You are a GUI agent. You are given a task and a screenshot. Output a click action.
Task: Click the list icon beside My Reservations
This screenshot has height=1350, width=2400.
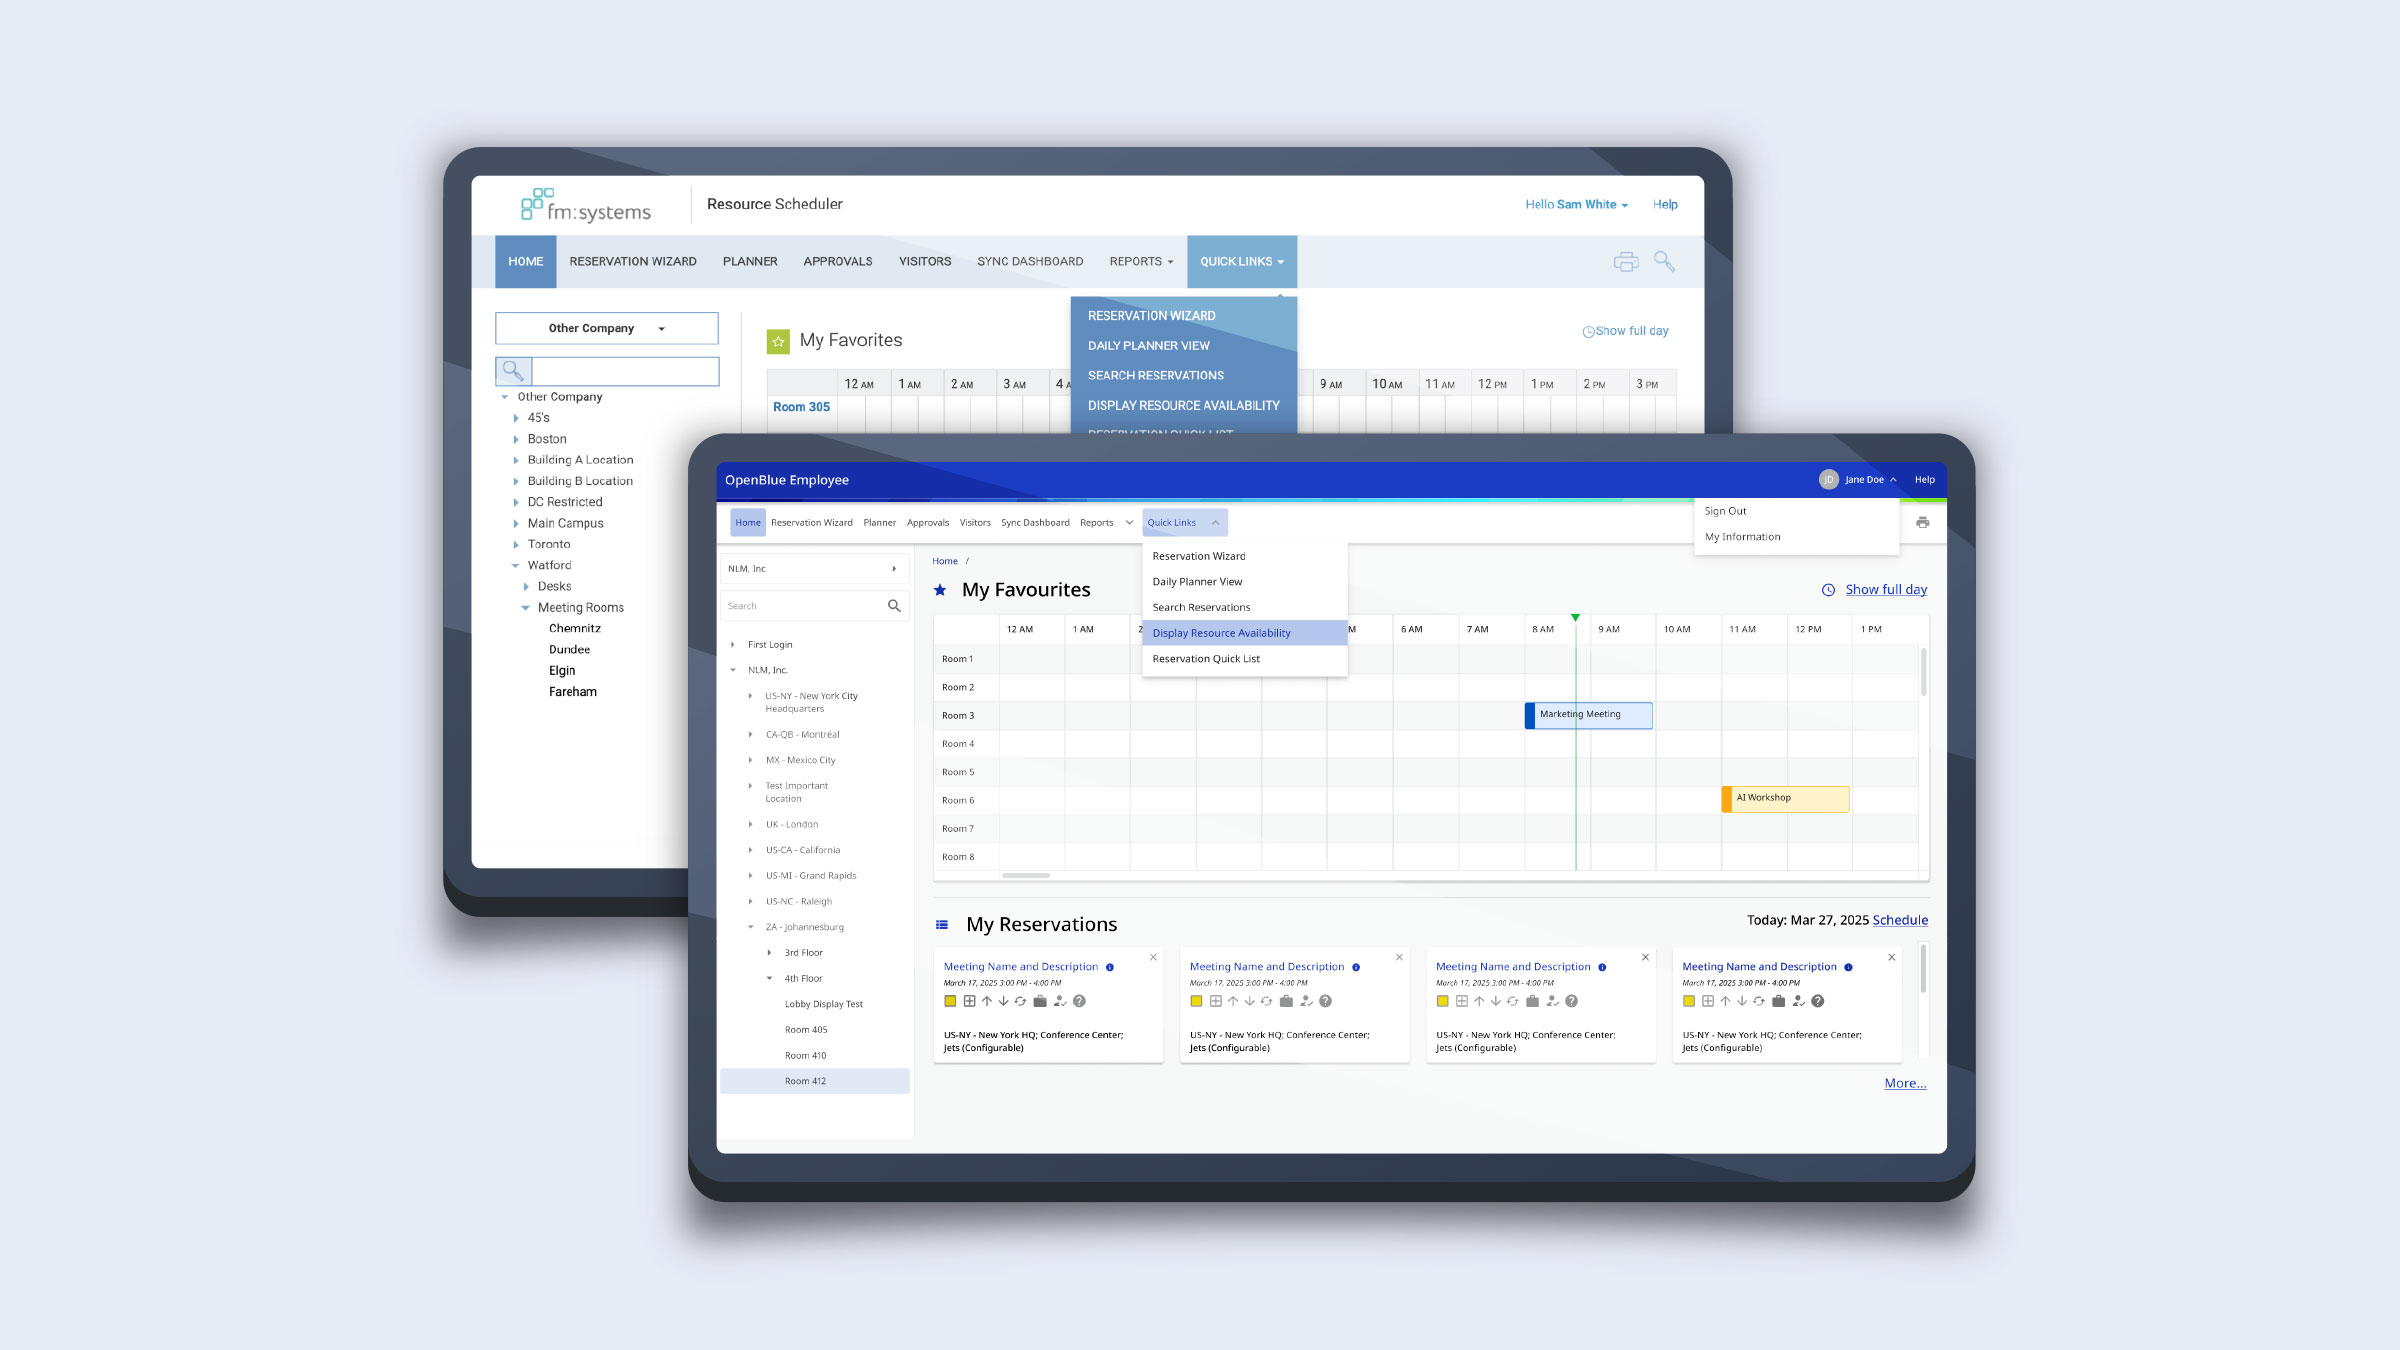point(942,925)
